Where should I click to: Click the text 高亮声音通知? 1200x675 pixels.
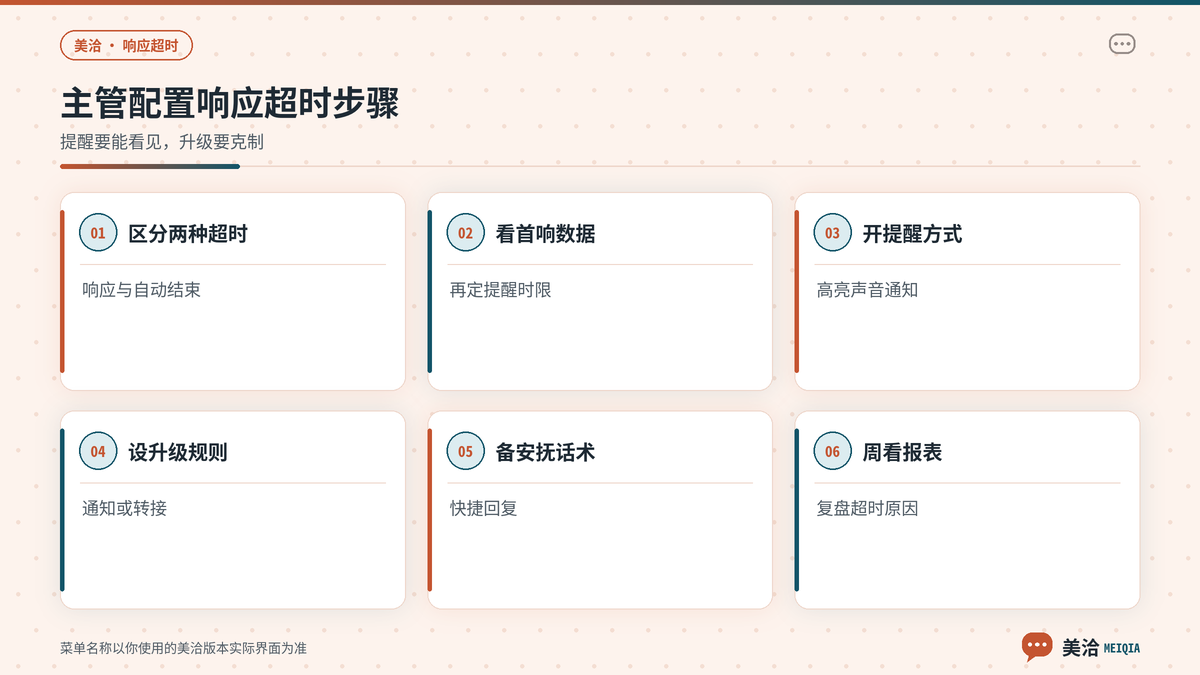click(x=867, y=290)
